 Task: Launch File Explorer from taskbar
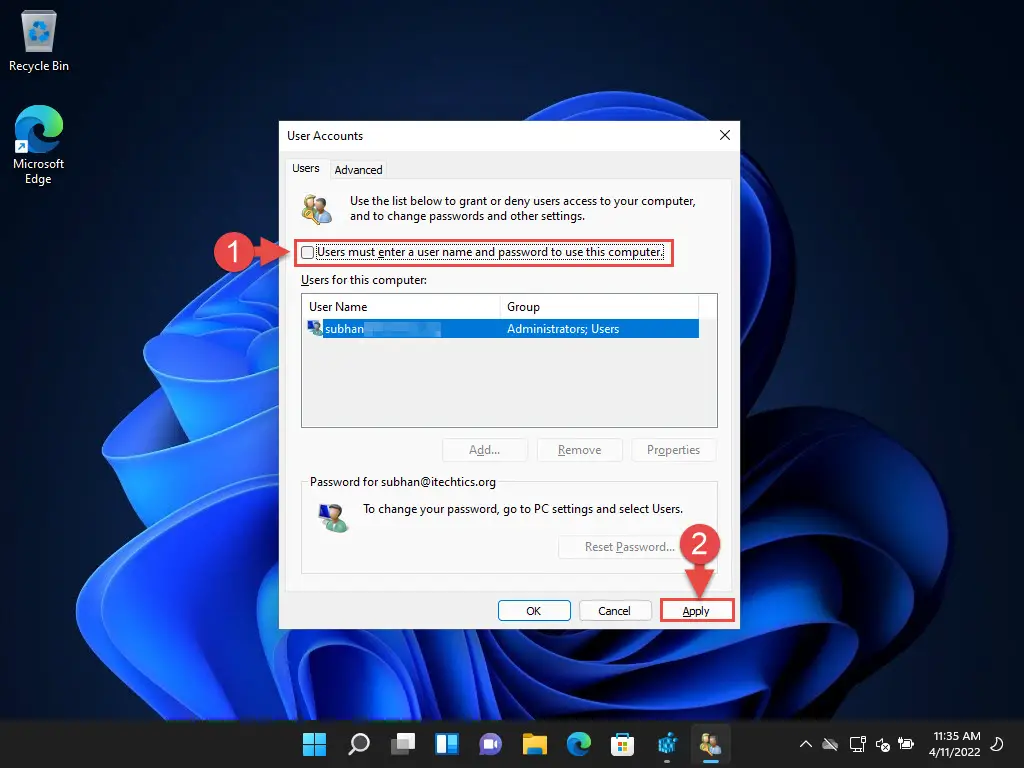534,744
